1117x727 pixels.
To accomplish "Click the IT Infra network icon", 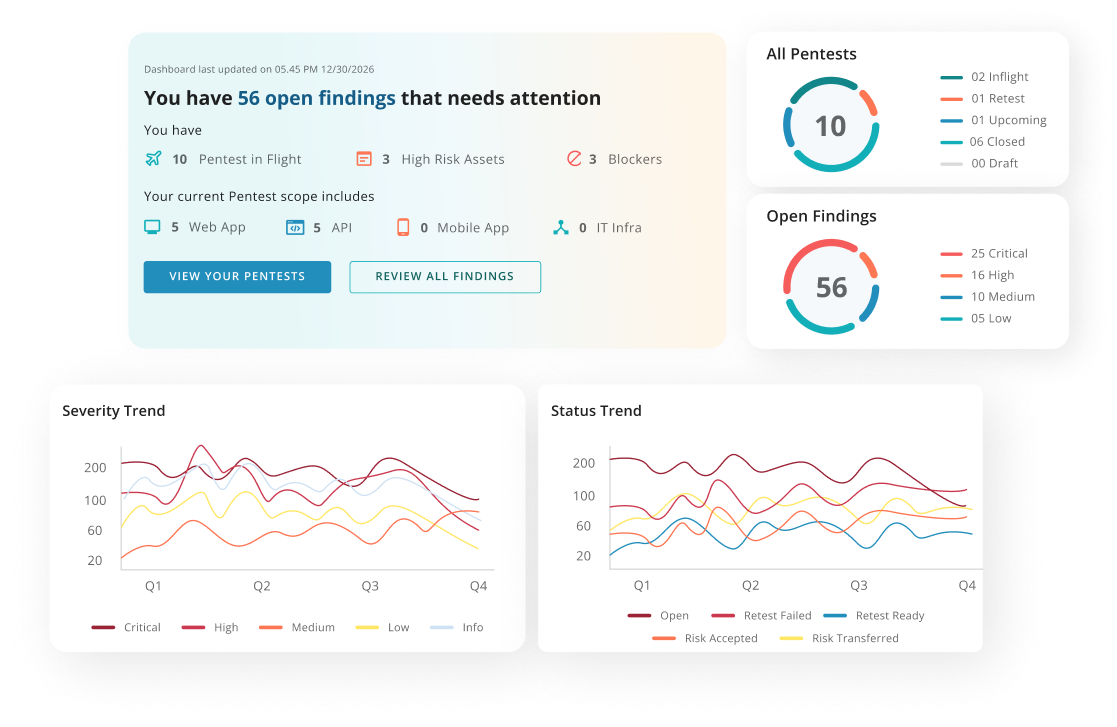I will pos(561,227).
